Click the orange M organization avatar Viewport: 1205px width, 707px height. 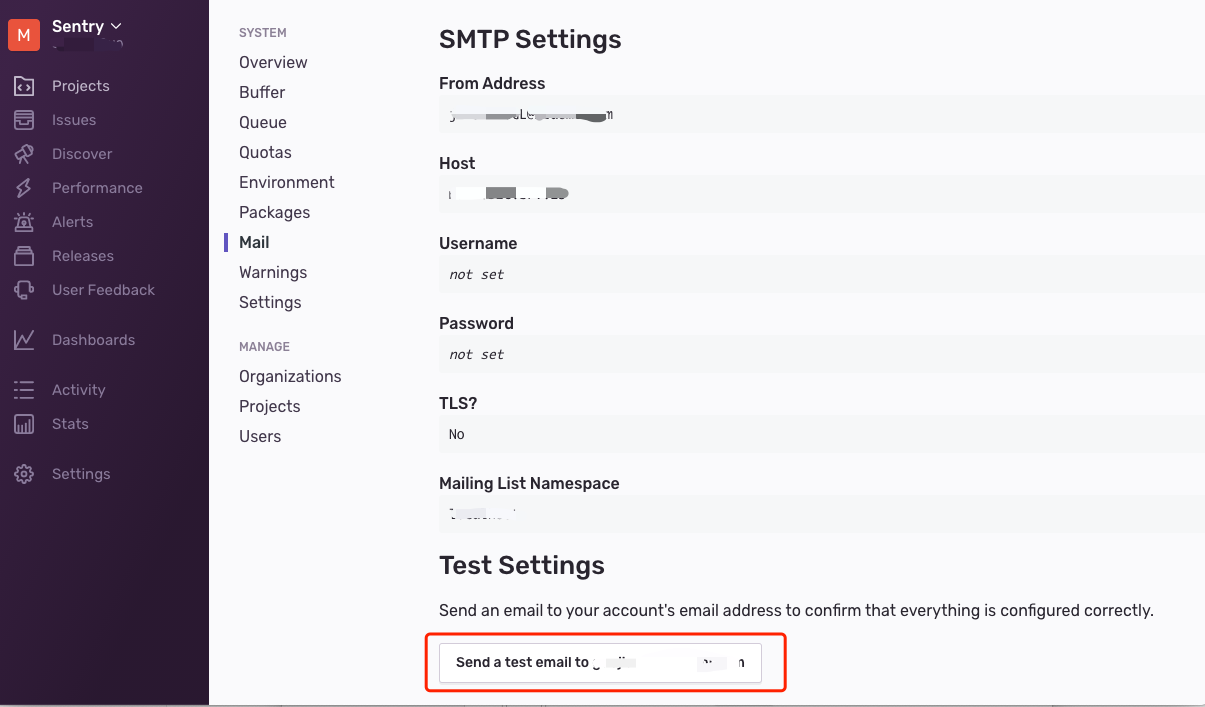click(x=24, y=35)
